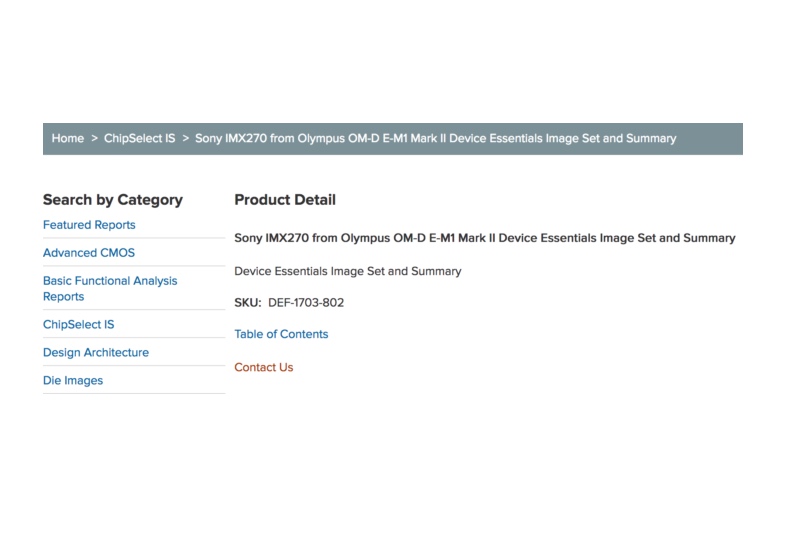Click the Product Detail heading

(x=284, y=200)
